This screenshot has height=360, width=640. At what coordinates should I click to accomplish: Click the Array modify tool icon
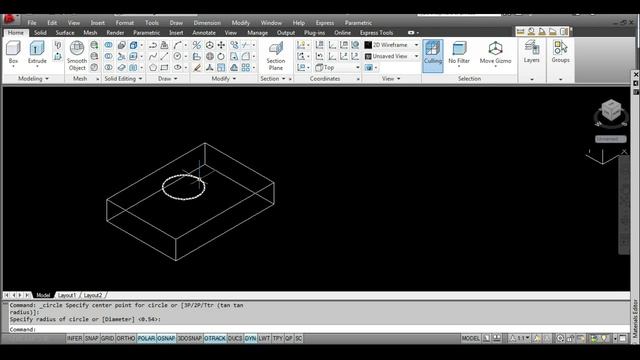point(246,68)
